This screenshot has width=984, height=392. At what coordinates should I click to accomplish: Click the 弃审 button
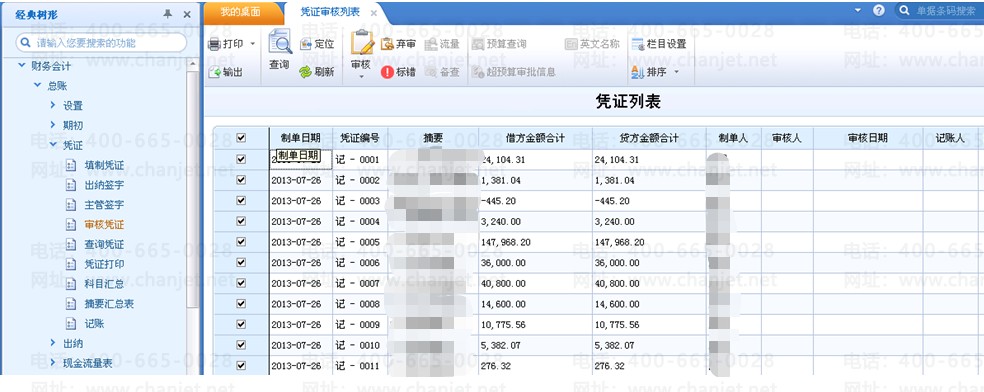(x=398, y=44)
